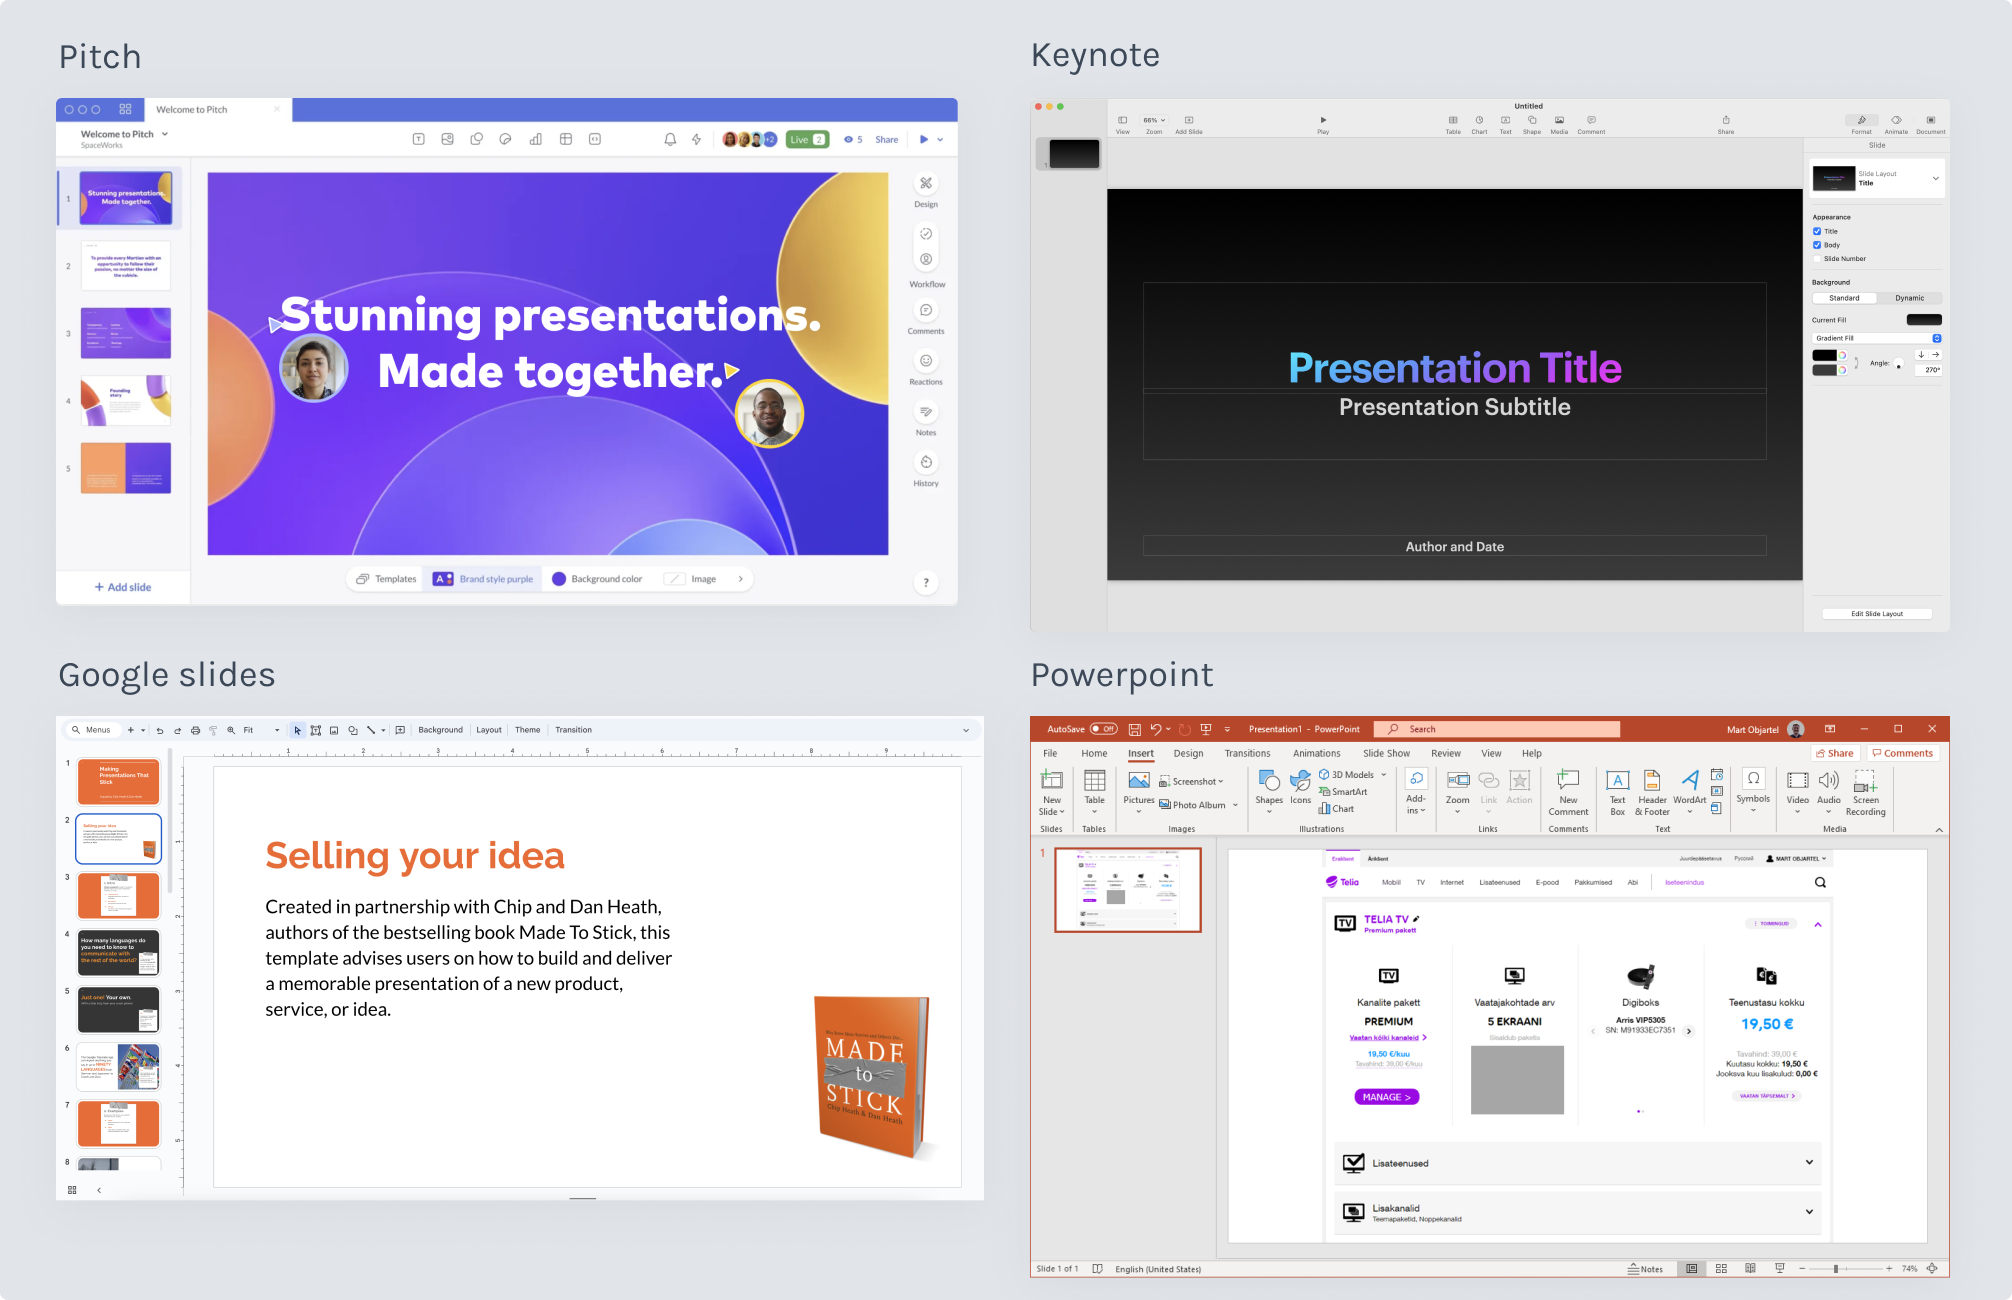Enable Slide Number checkbox in Keynote
This screenshot has width=2012, height=1300.
coord(1817,259)
